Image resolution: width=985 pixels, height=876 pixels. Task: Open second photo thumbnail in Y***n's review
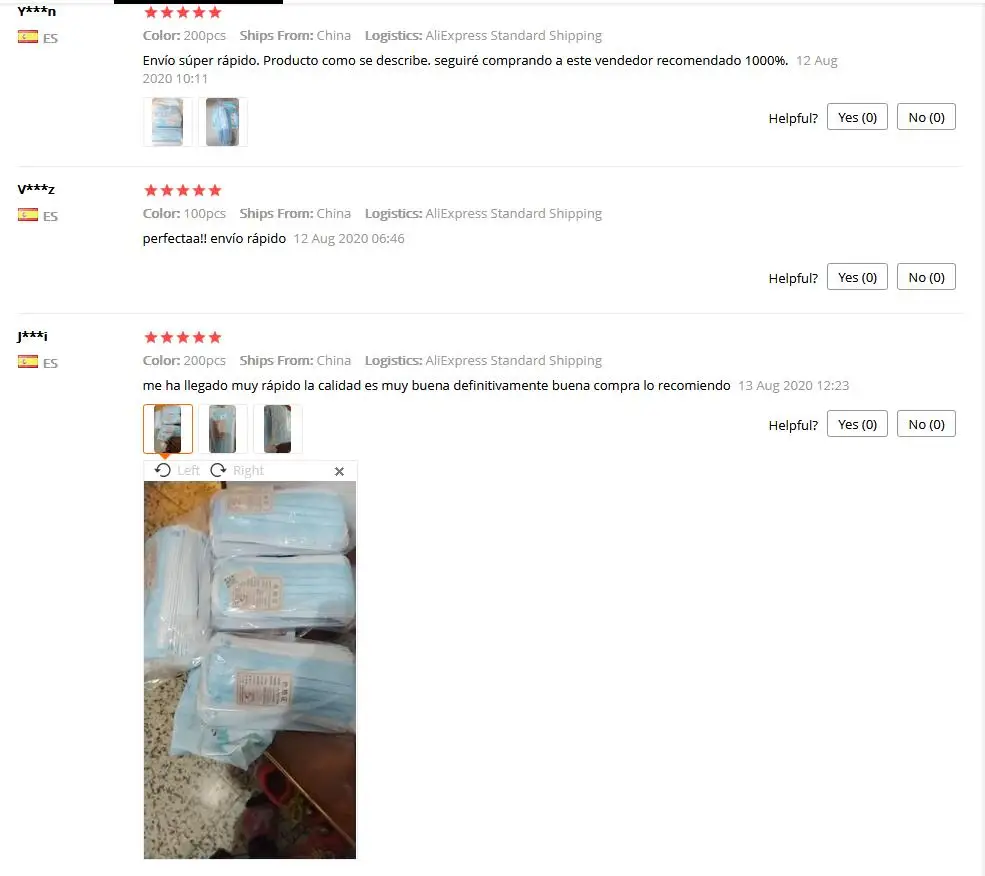tap(222, 122)
